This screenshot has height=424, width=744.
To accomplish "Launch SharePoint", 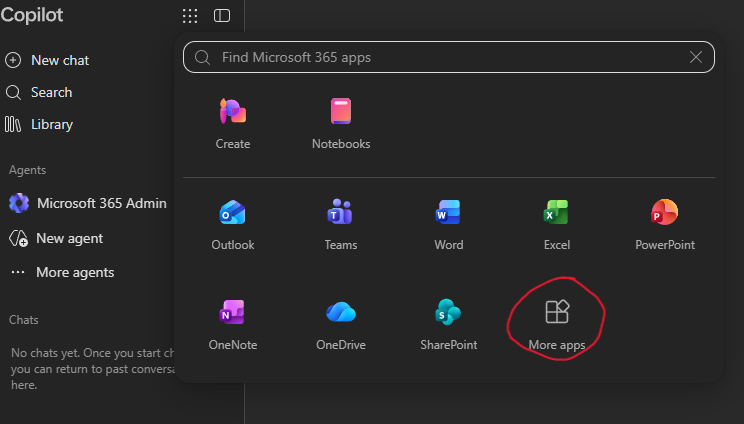I will (448, 325).
